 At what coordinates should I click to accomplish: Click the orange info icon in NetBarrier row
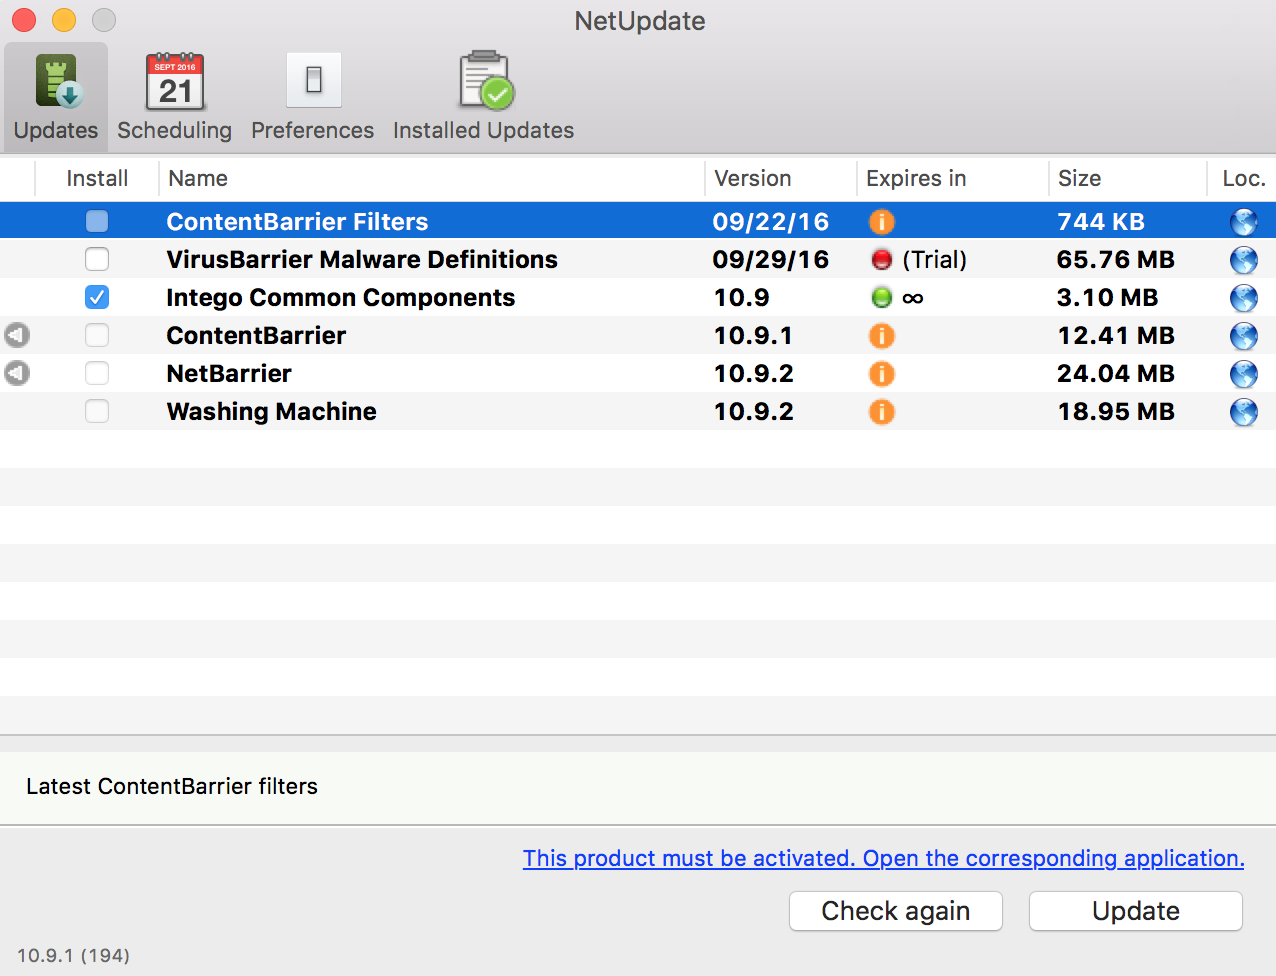tap(882, 373)
